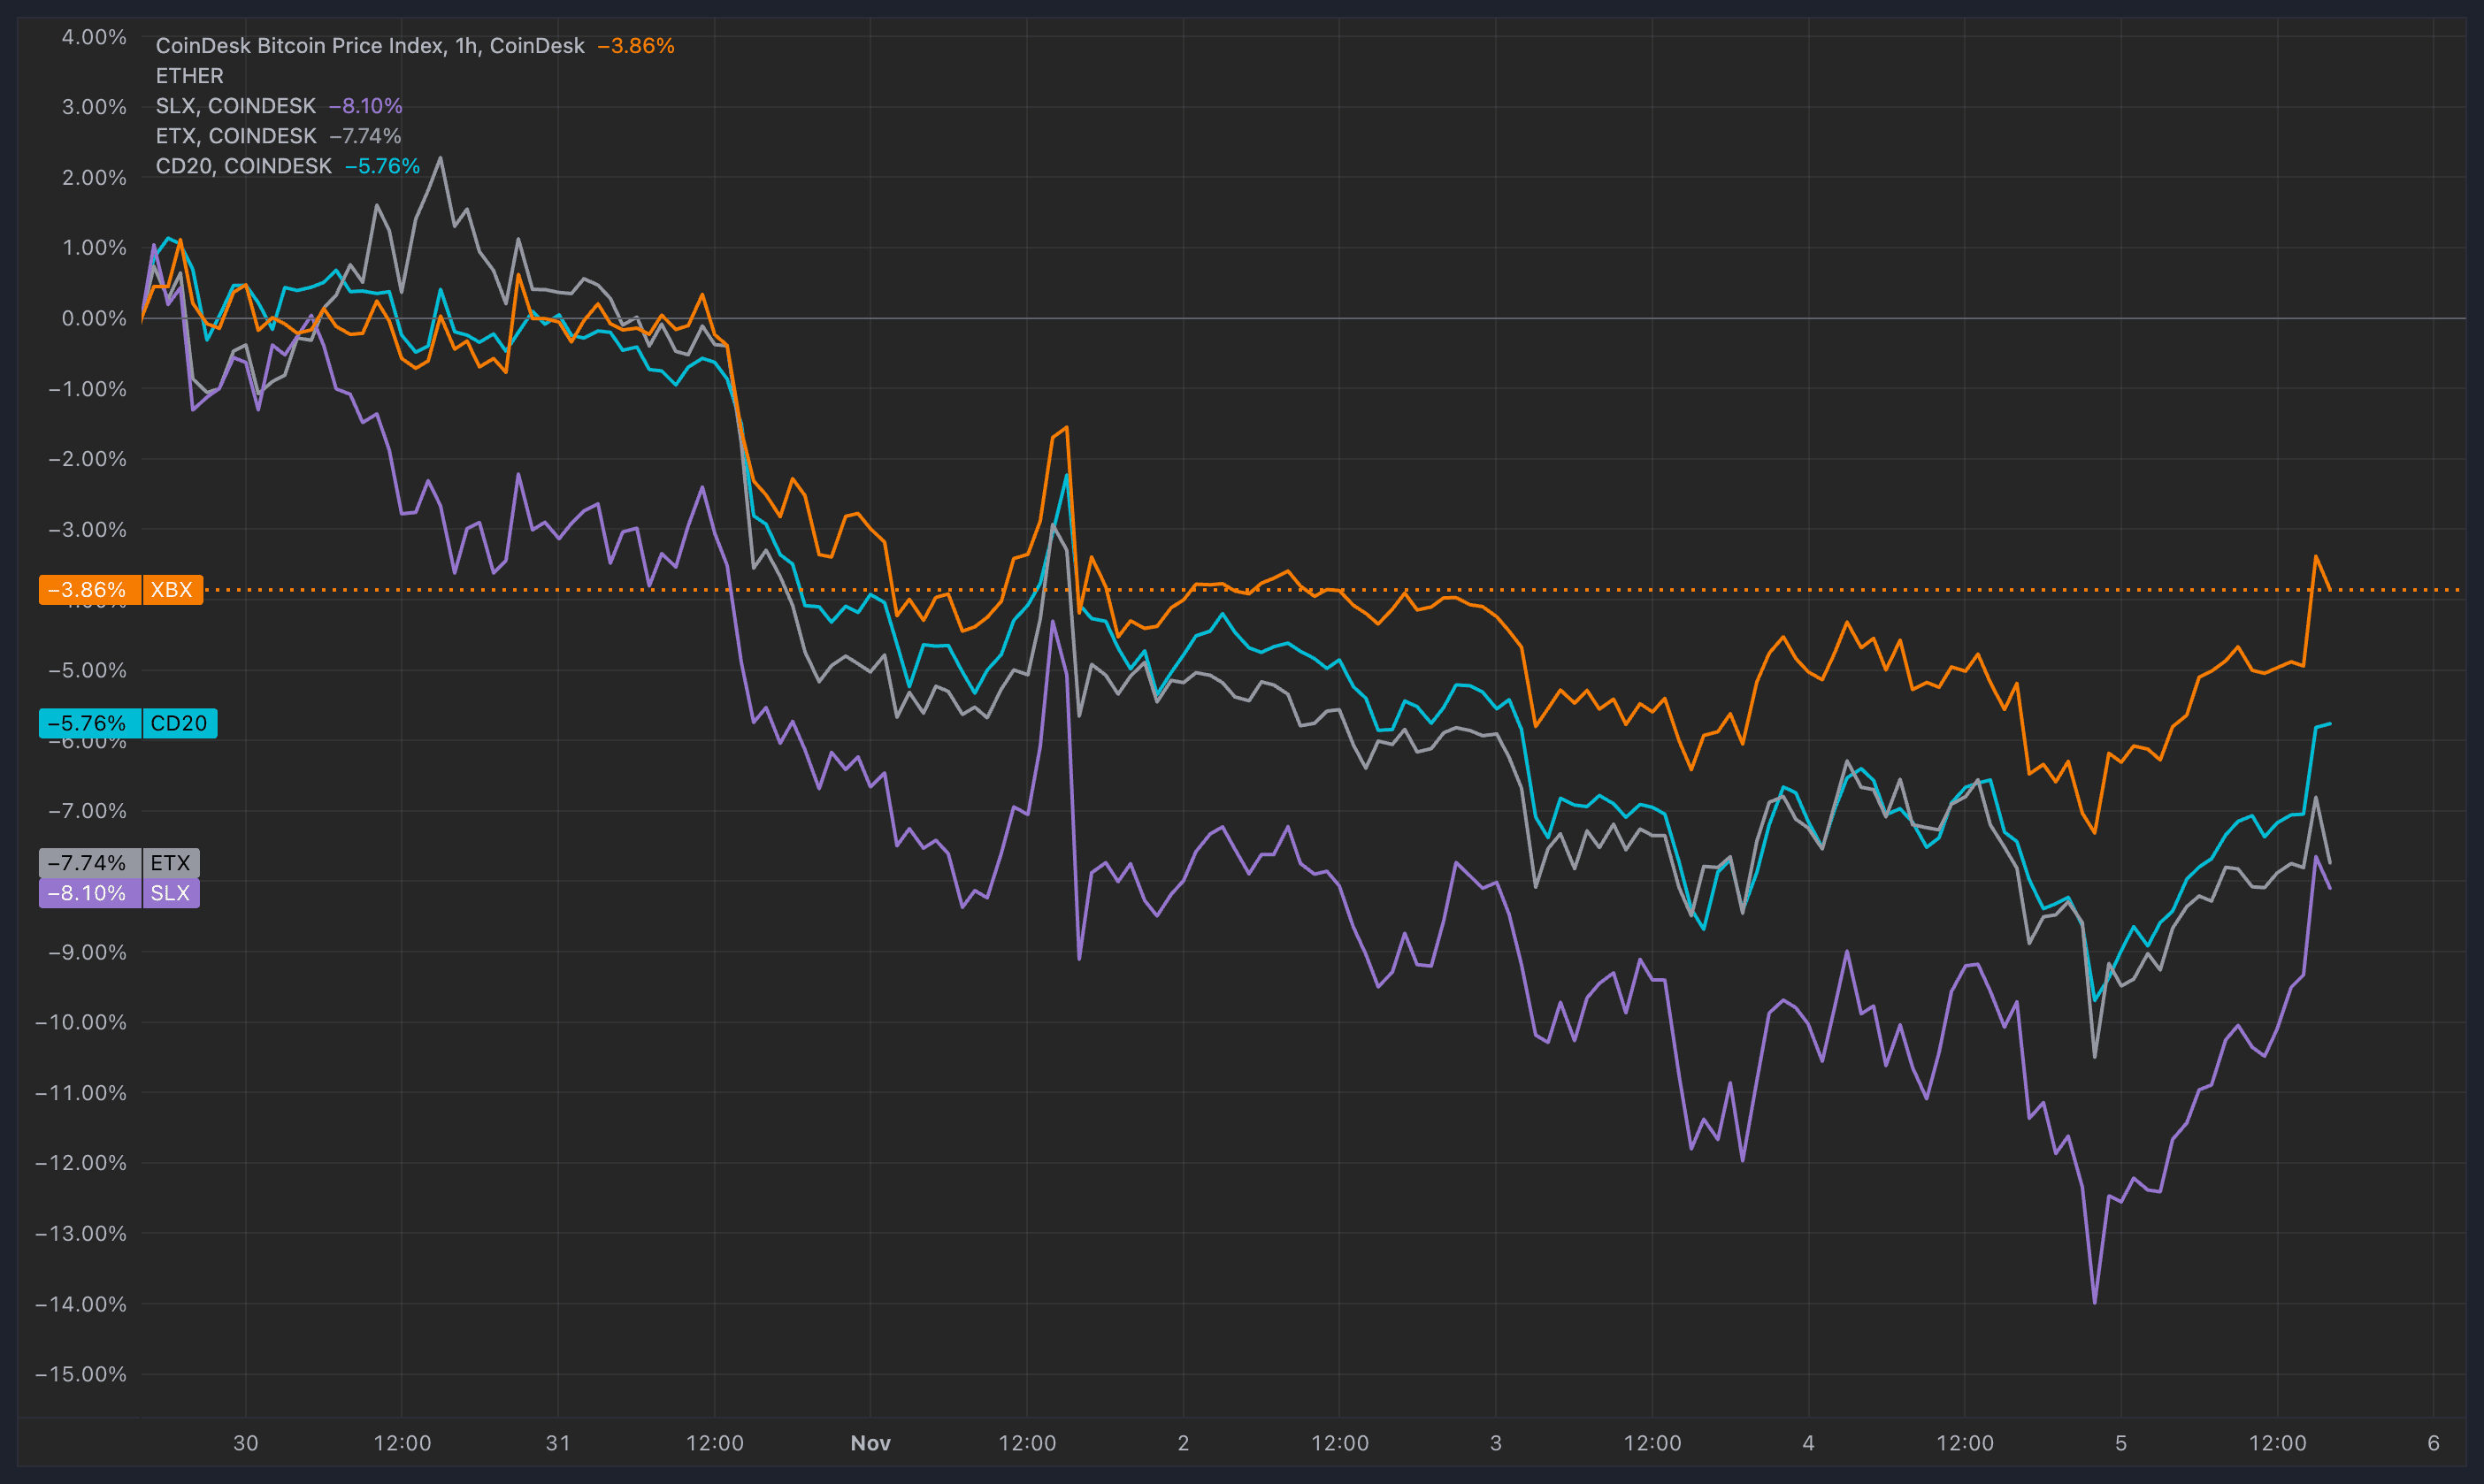This screenshot has height=1484, width=2484.
Task: Click the -8.10% value beside SLX legend
Action: click(x=366, y=106)
